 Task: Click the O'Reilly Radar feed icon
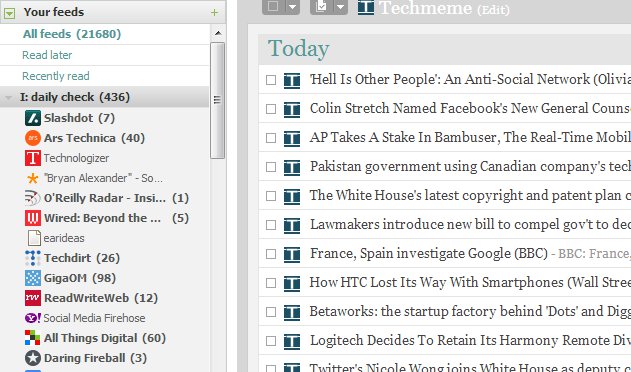point(33,198)
